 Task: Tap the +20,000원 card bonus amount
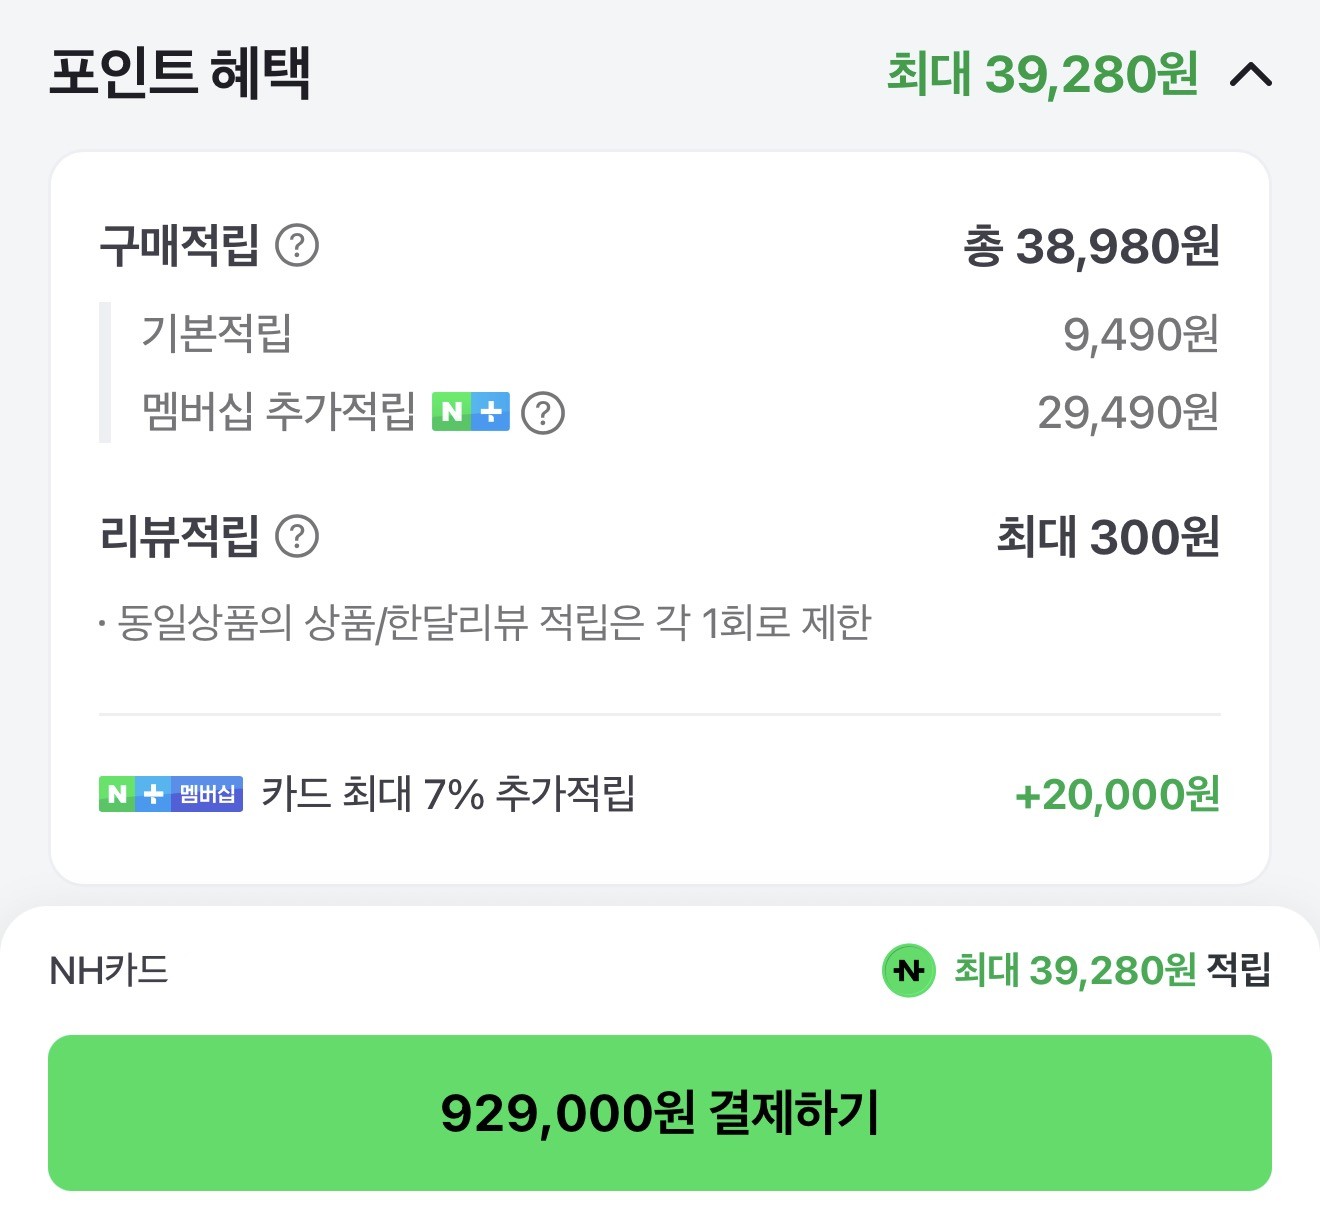point(1117,795)
